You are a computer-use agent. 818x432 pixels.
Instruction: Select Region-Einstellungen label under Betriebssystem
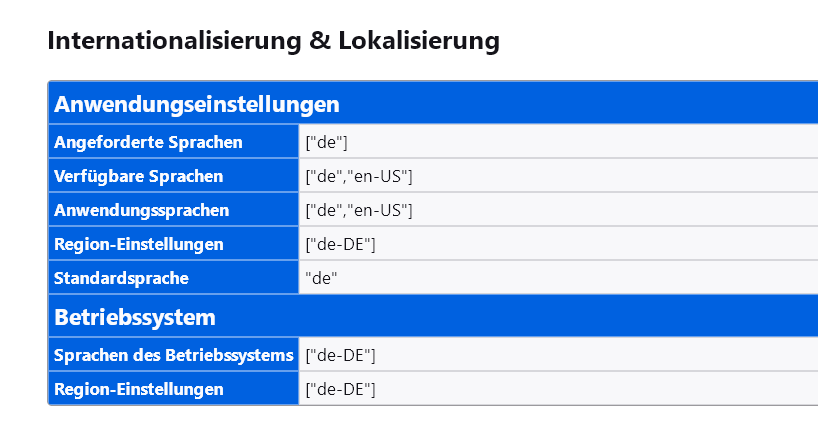point(139,389)
